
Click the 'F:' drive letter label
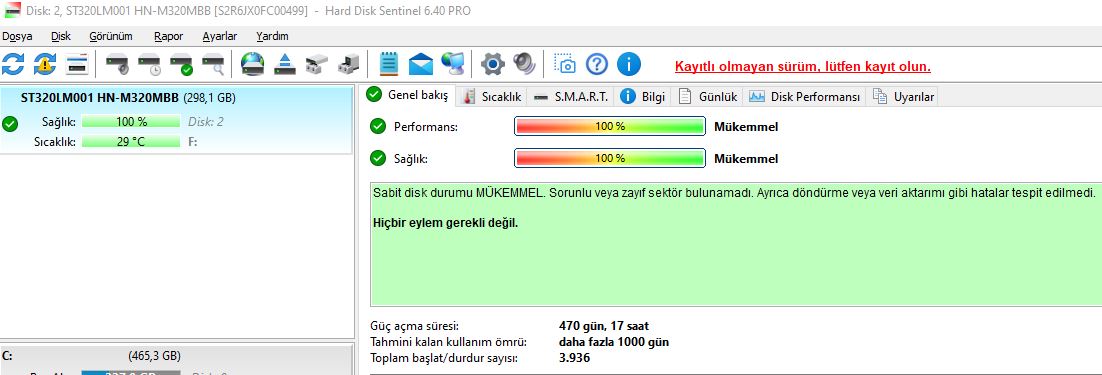(193, 142)
